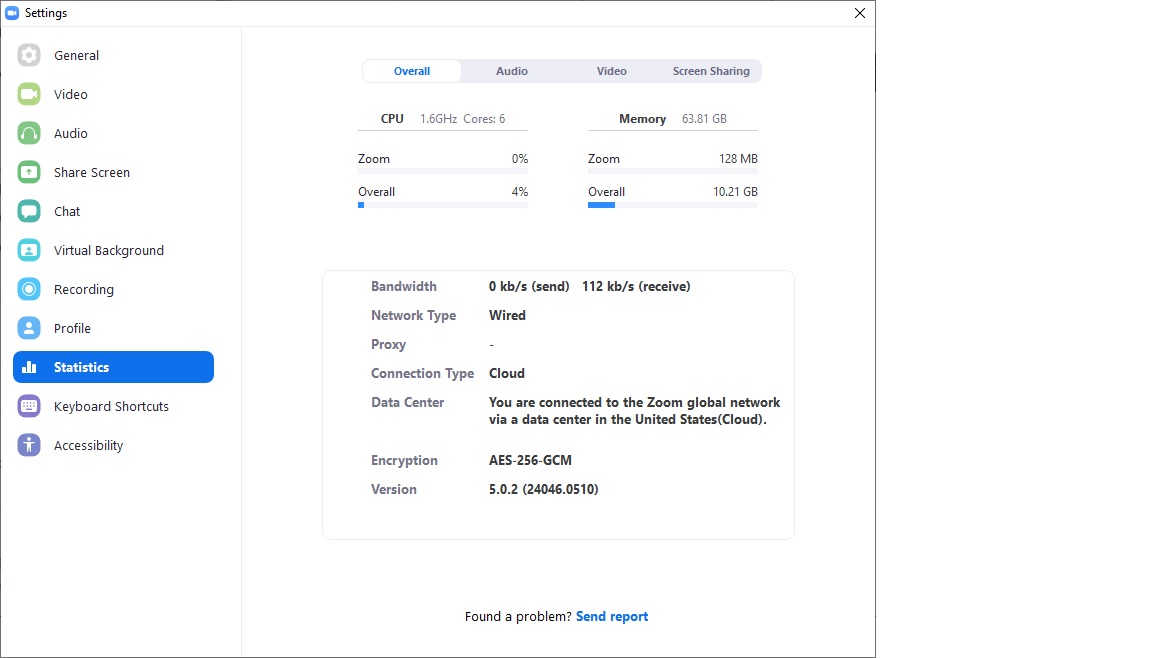This screenshot has width=1152, height=658.
Task: Close the Settings window
Action: coord(859,13)
